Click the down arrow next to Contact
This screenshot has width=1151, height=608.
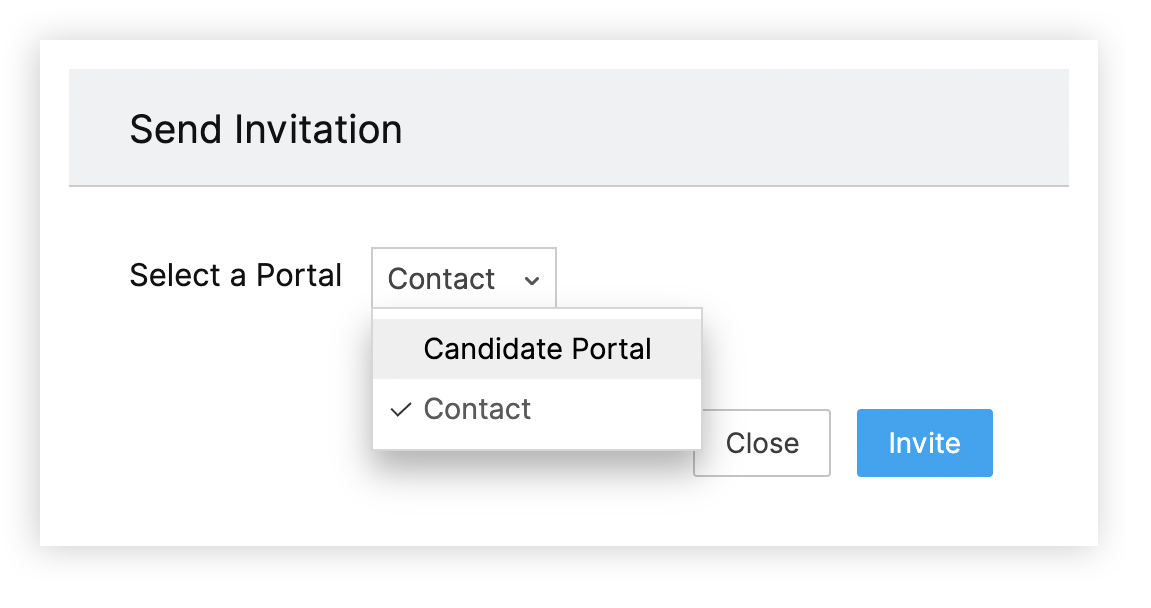[532, 281]
